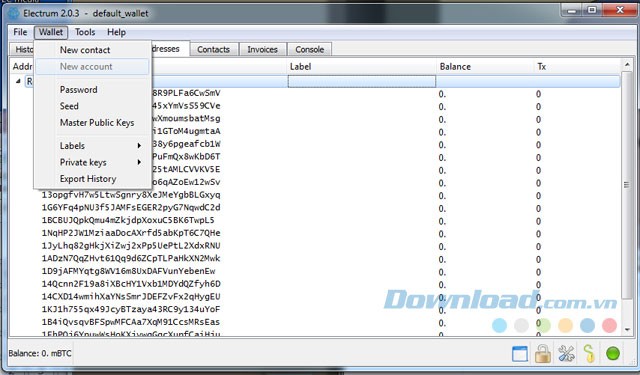The image size is (640, 375).
Task: Open the Tools menu
Action: (x=85, y=32)
